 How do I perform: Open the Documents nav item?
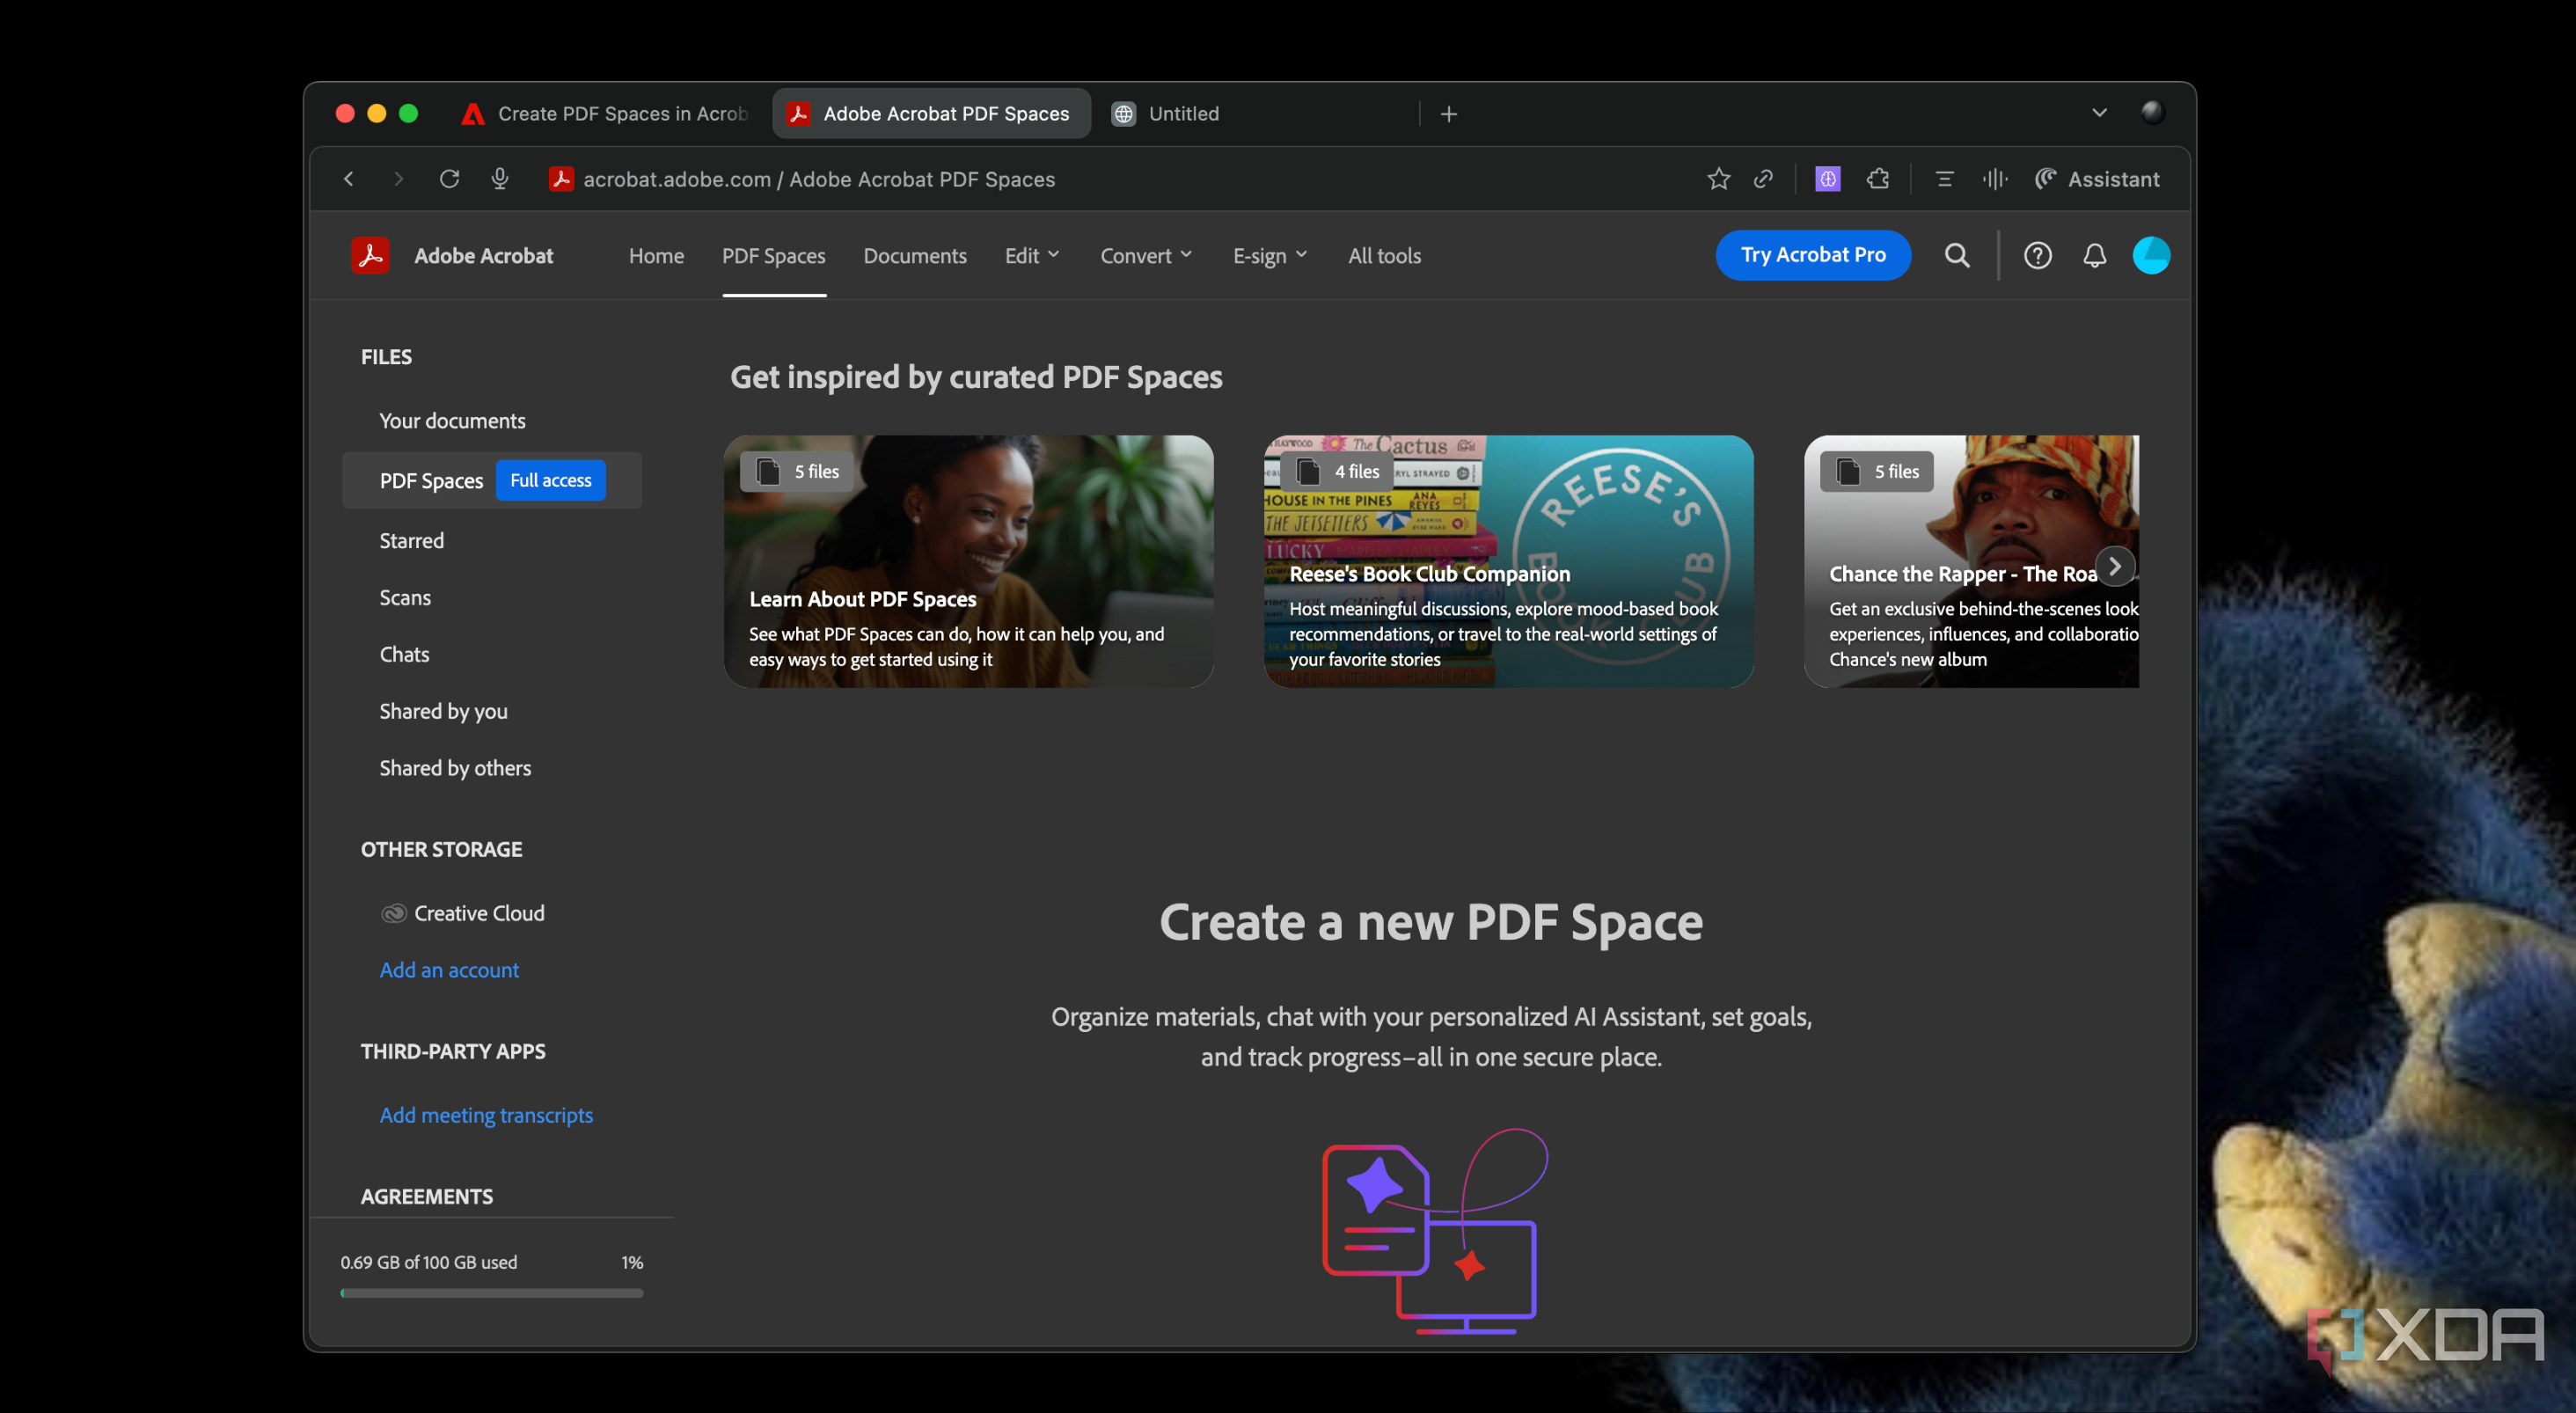tap(915, 256)
